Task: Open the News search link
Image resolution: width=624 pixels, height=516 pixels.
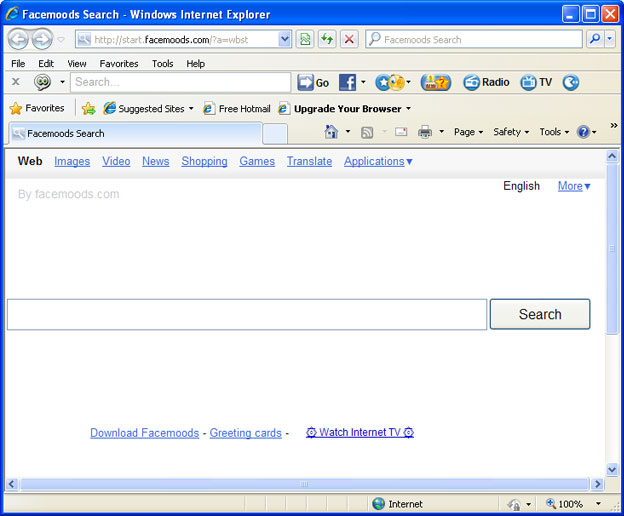Action: click(156, 161)
